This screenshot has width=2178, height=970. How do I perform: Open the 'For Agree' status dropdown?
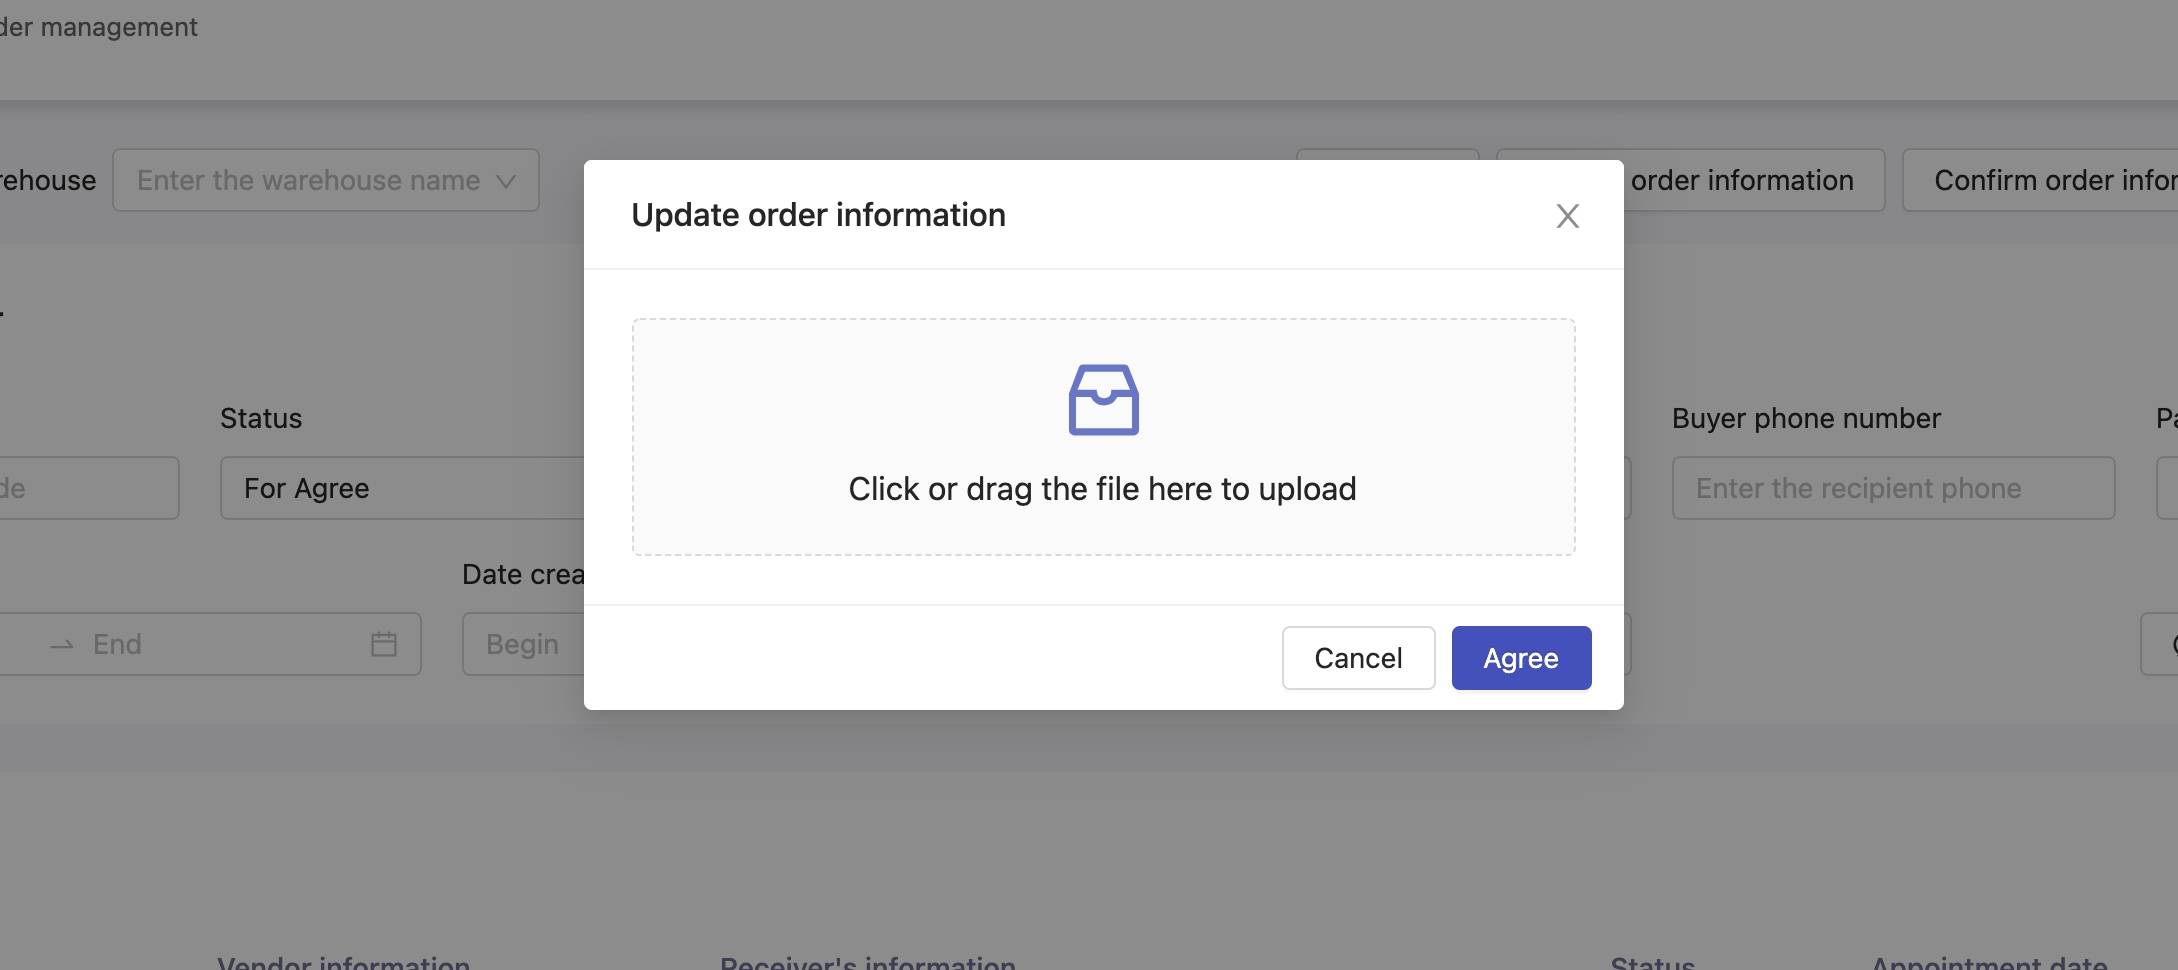click(x=400, y=488)
